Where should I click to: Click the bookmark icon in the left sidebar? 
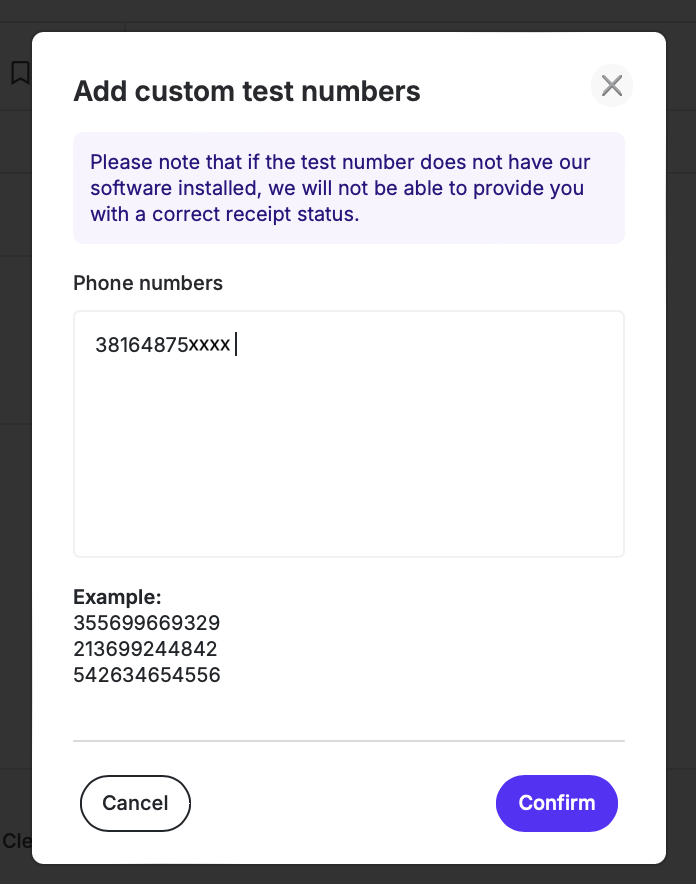tap(20, 74)
